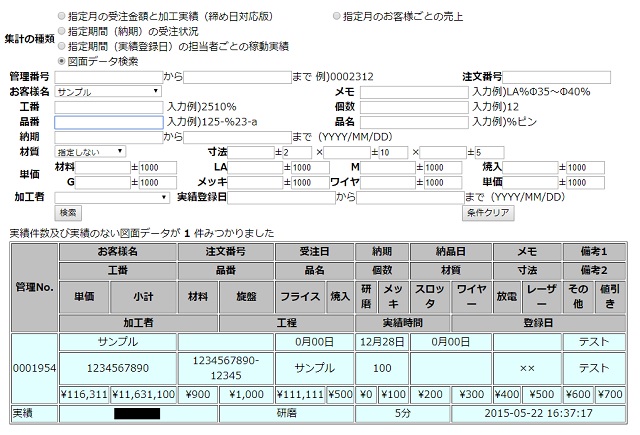Click the 個数 input field

pos(414,107)
